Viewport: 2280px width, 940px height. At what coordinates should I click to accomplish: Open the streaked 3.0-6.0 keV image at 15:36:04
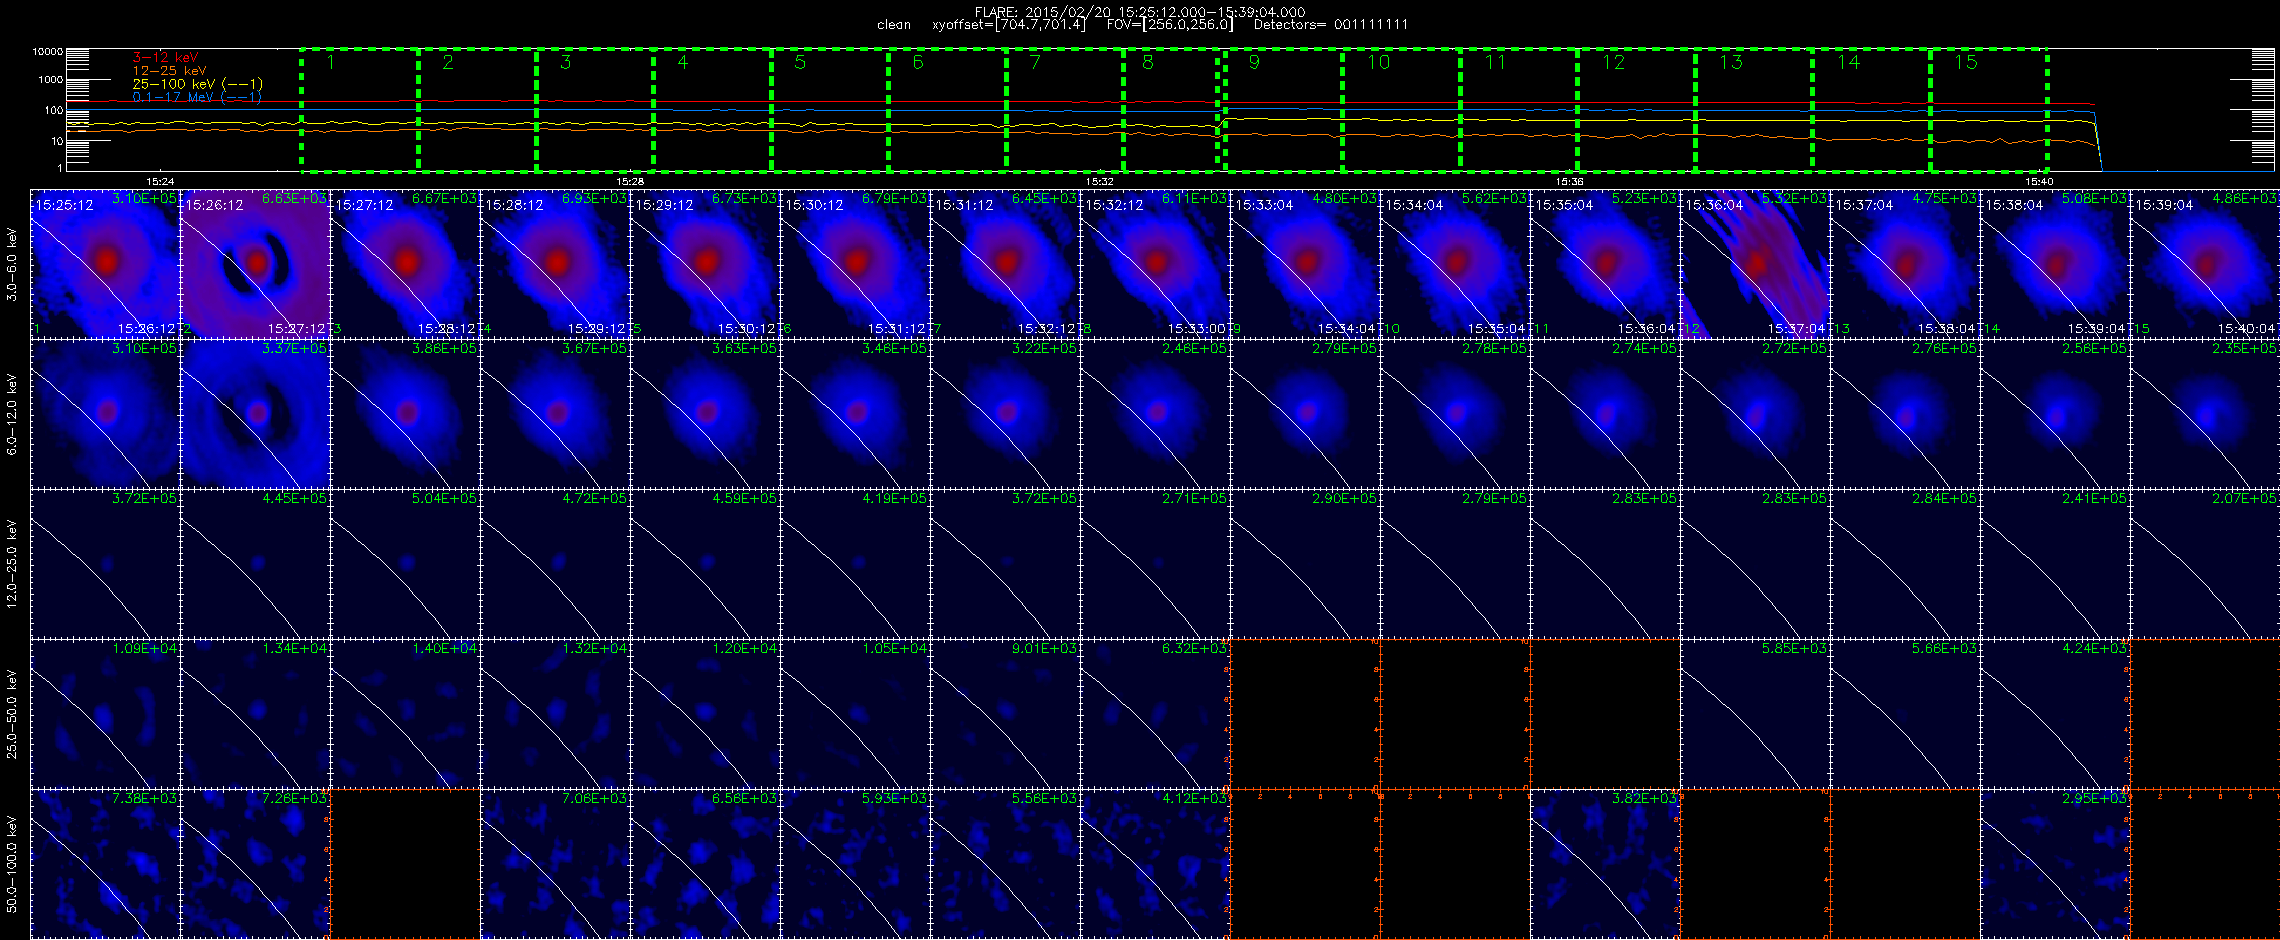(1755, 264)
